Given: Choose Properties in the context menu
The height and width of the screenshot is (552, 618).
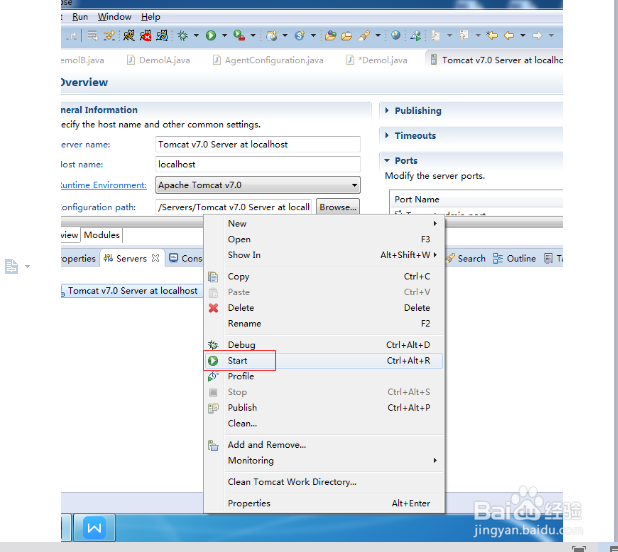Looking at the screenshot, I should pos(324,503).
